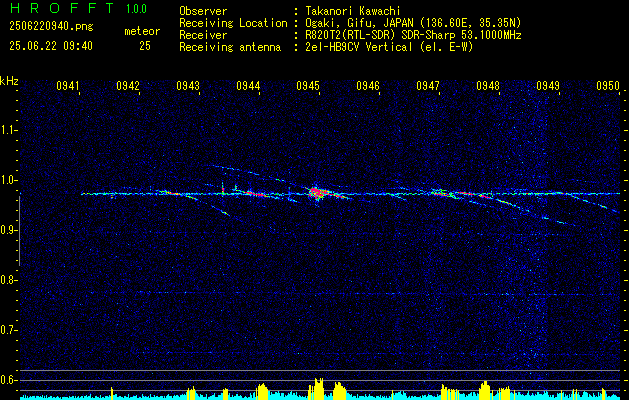
Task: Click the bright red meteor echo near 0945
Action: 318,193
